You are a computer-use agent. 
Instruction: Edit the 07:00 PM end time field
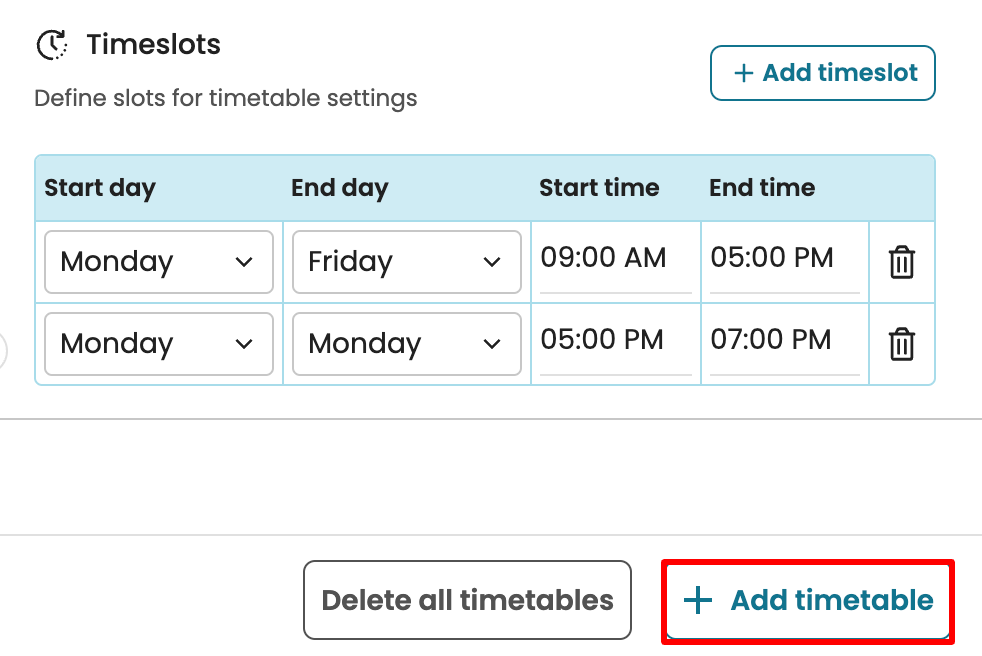click(783, 340)
